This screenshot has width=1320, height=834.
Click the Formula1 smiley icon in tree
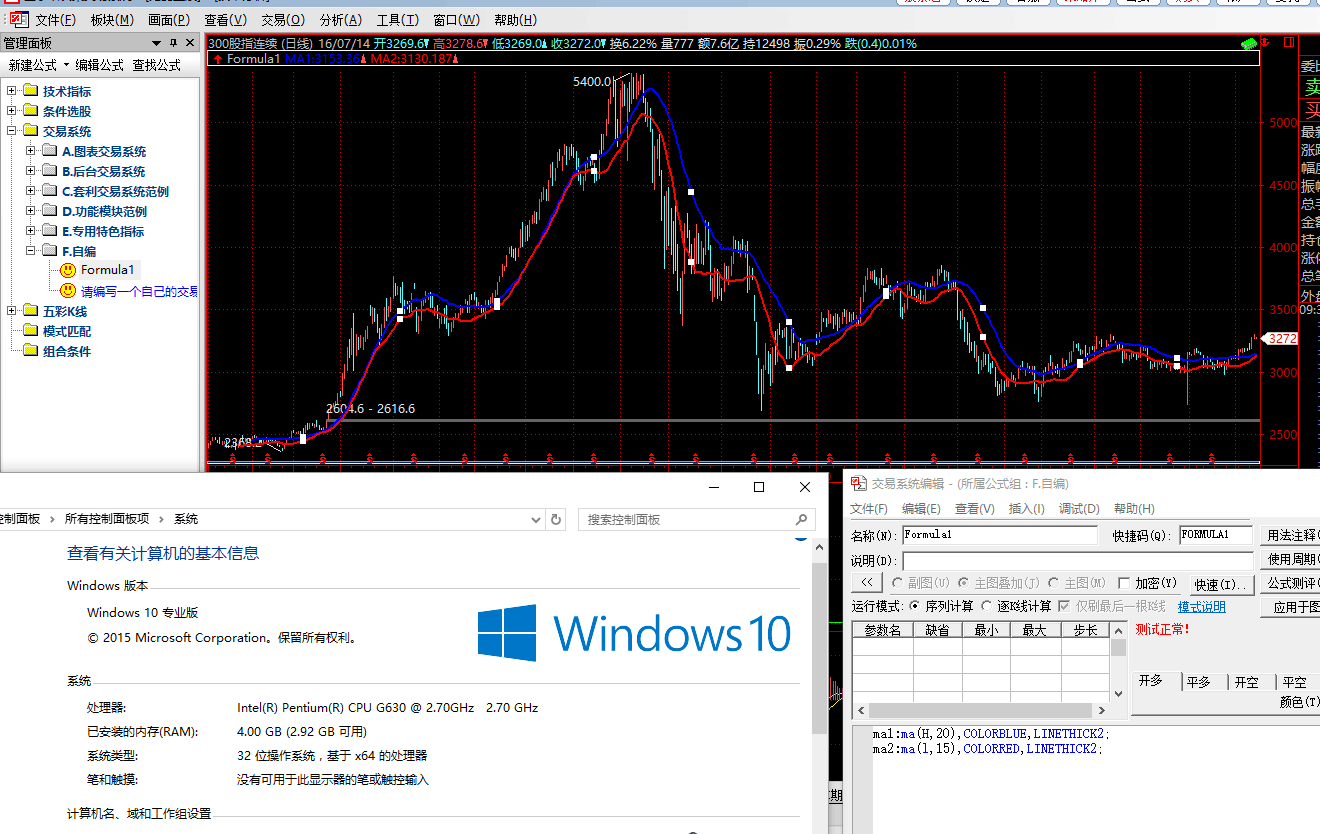point(67,270)
